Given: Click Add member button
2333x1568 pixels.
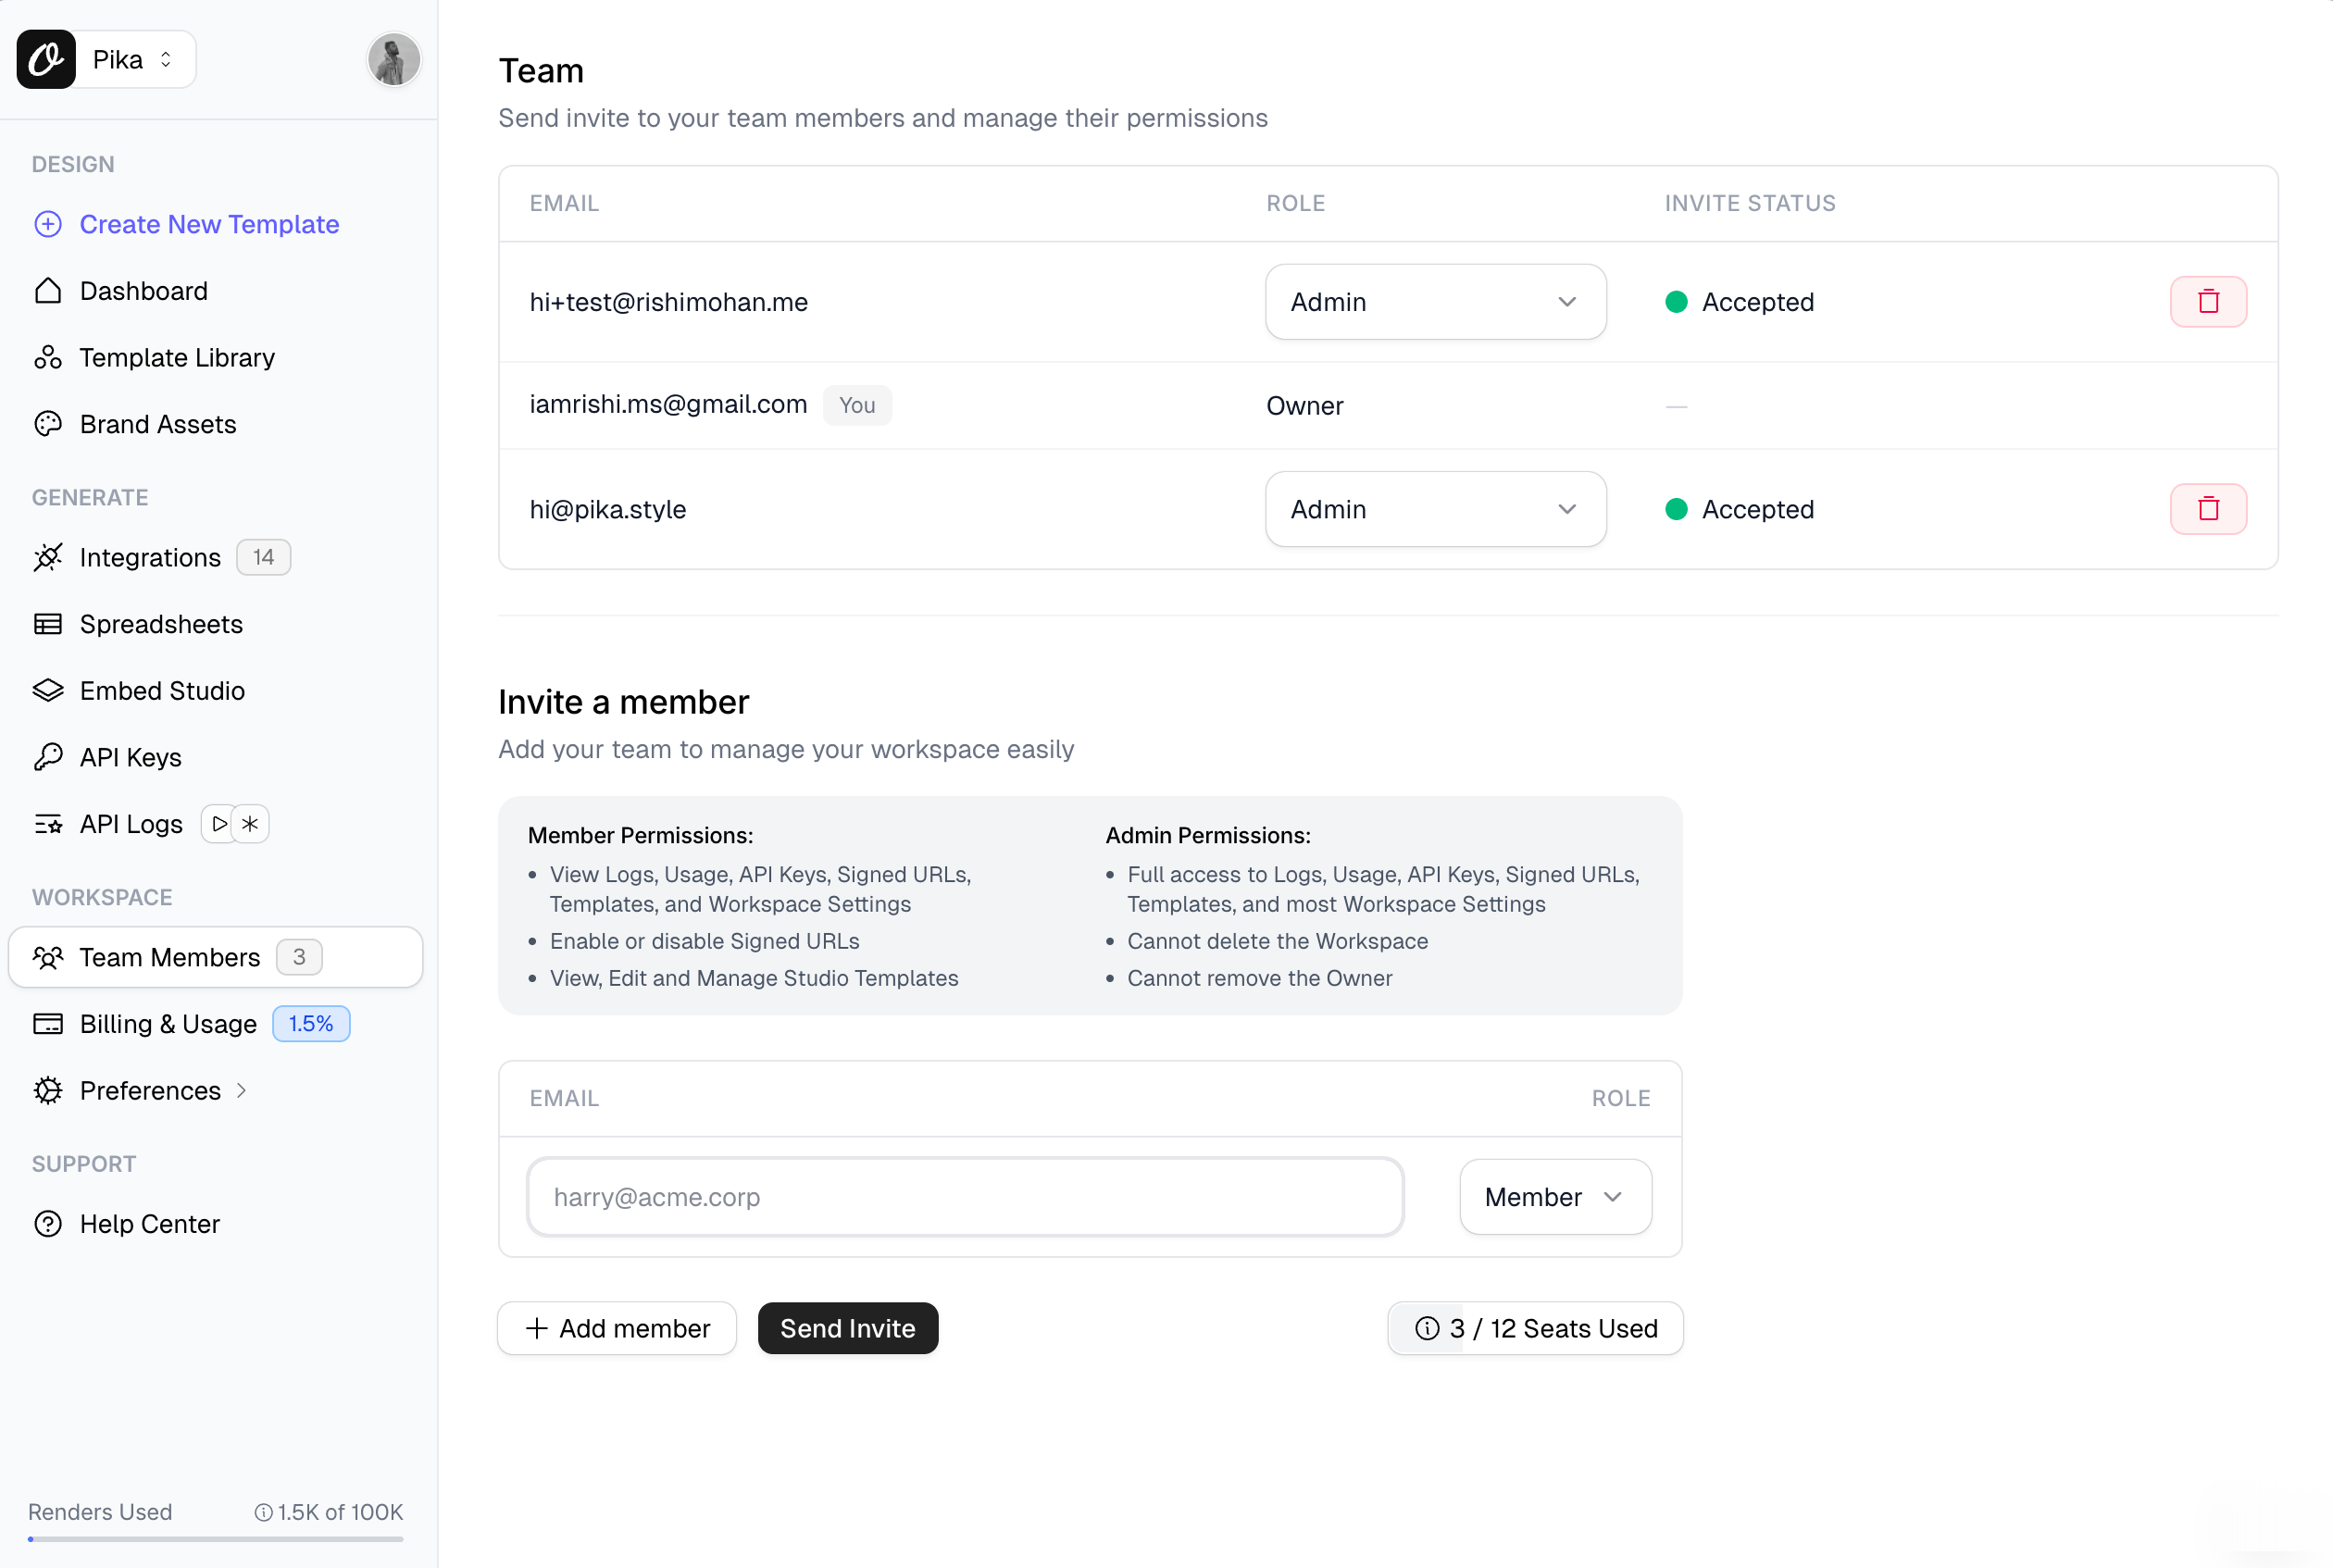Looking at the screenshot, I should click(617, 1328).
